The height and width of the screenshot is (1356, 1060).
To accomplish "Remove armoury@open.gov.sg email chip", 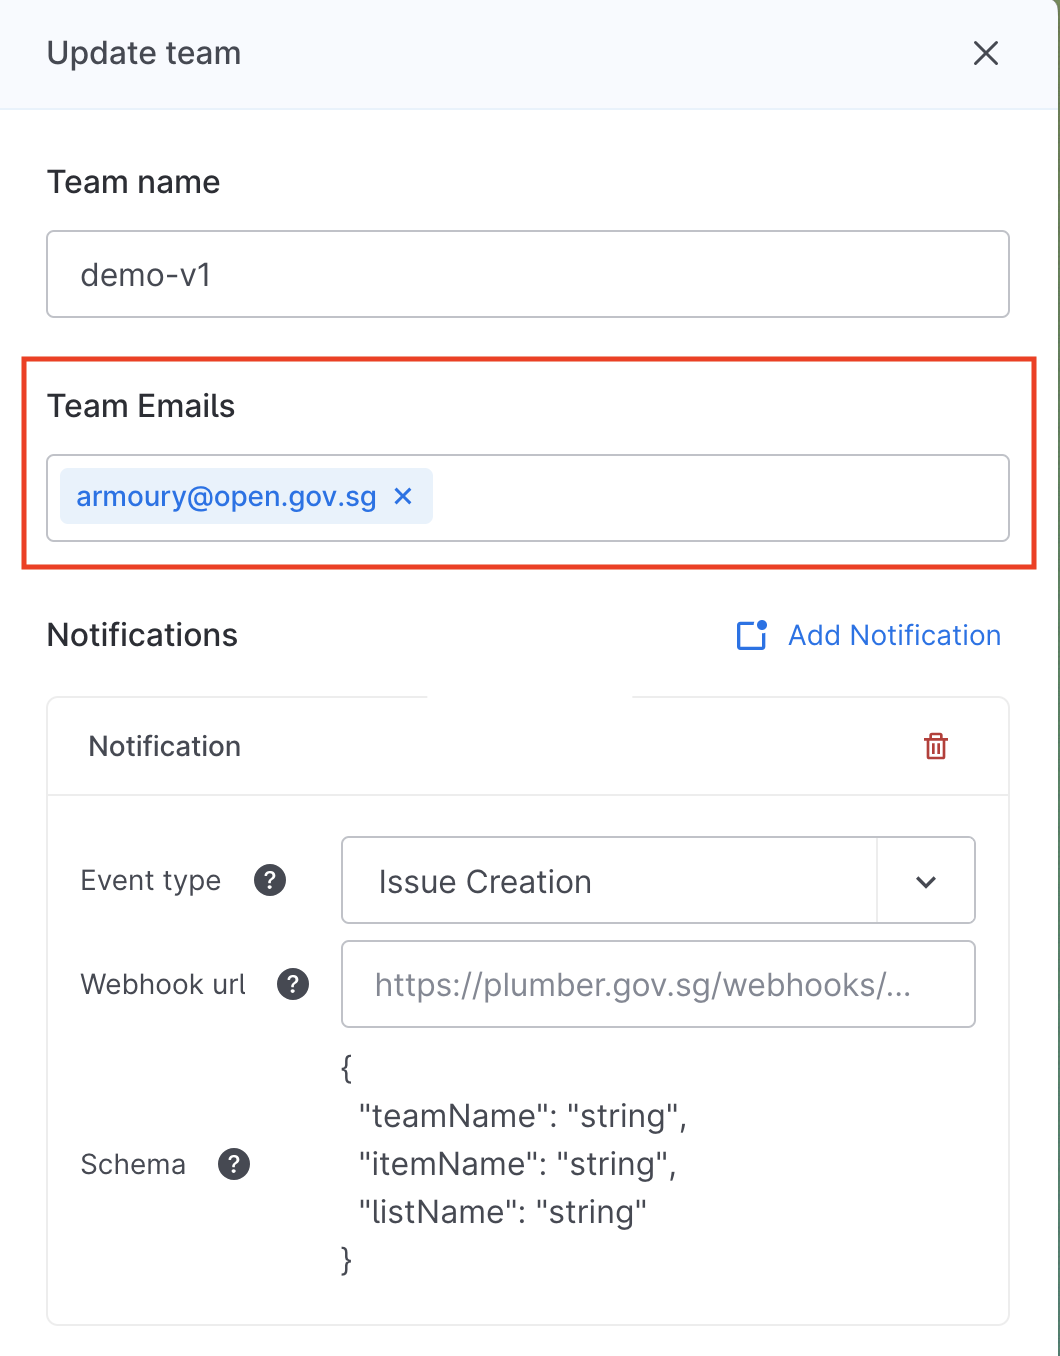I will (403, 496).
